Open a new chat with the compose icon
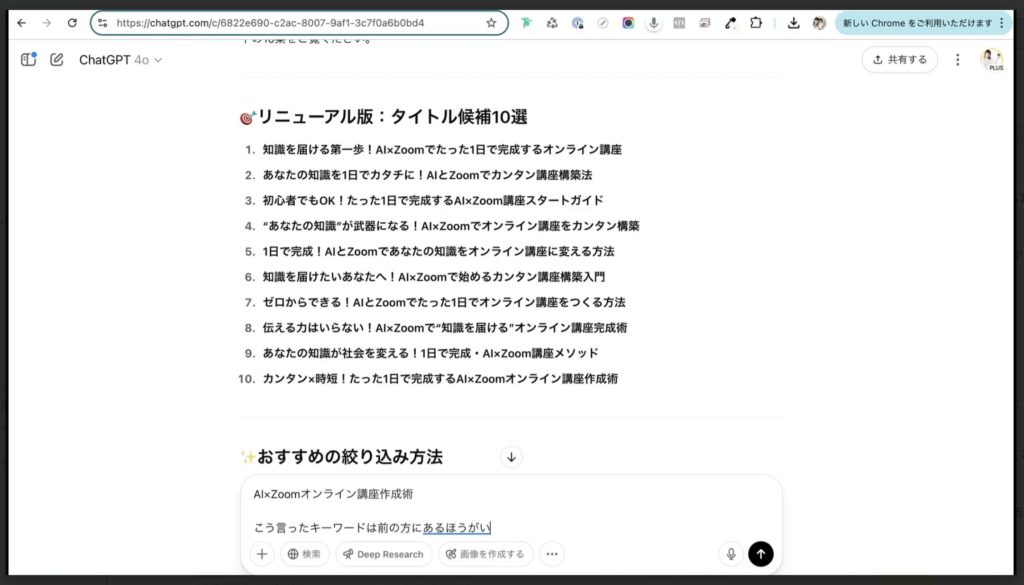This screenshot has height=585, width=1024. coord(57,60)
